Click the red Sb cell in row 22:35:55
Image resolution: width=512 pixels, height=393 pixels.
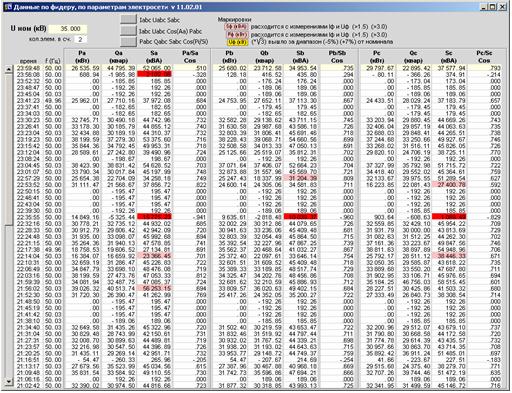pos(301,217)
